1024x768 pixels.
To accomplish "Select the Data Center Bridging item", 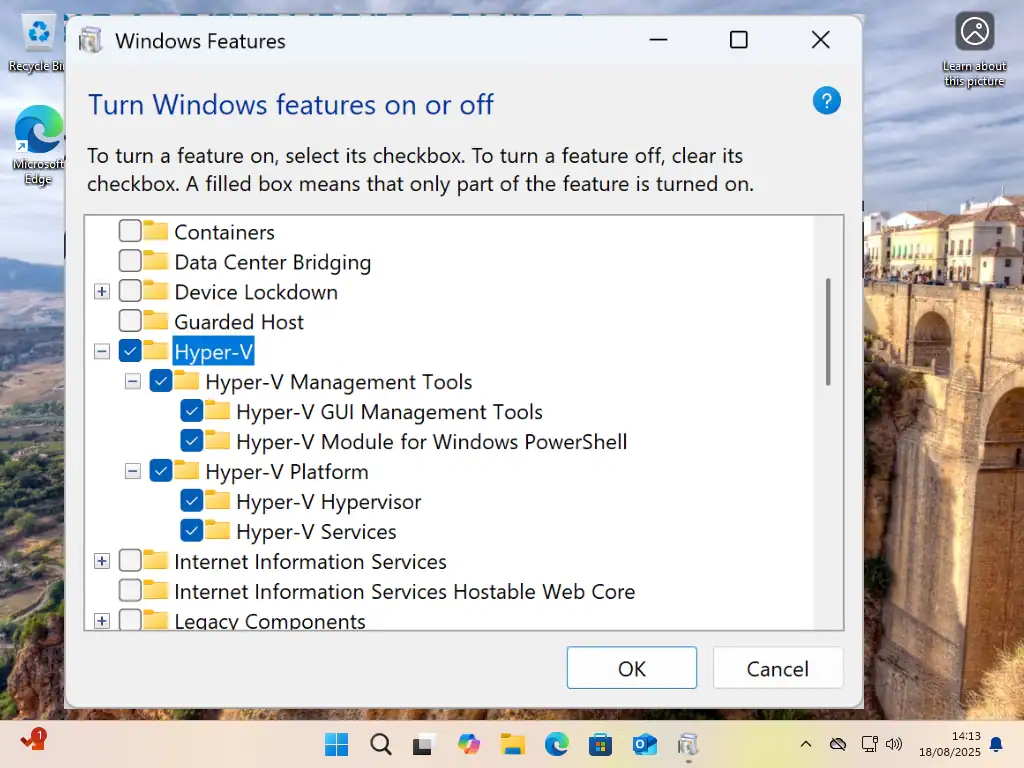I will pos(272,262).
